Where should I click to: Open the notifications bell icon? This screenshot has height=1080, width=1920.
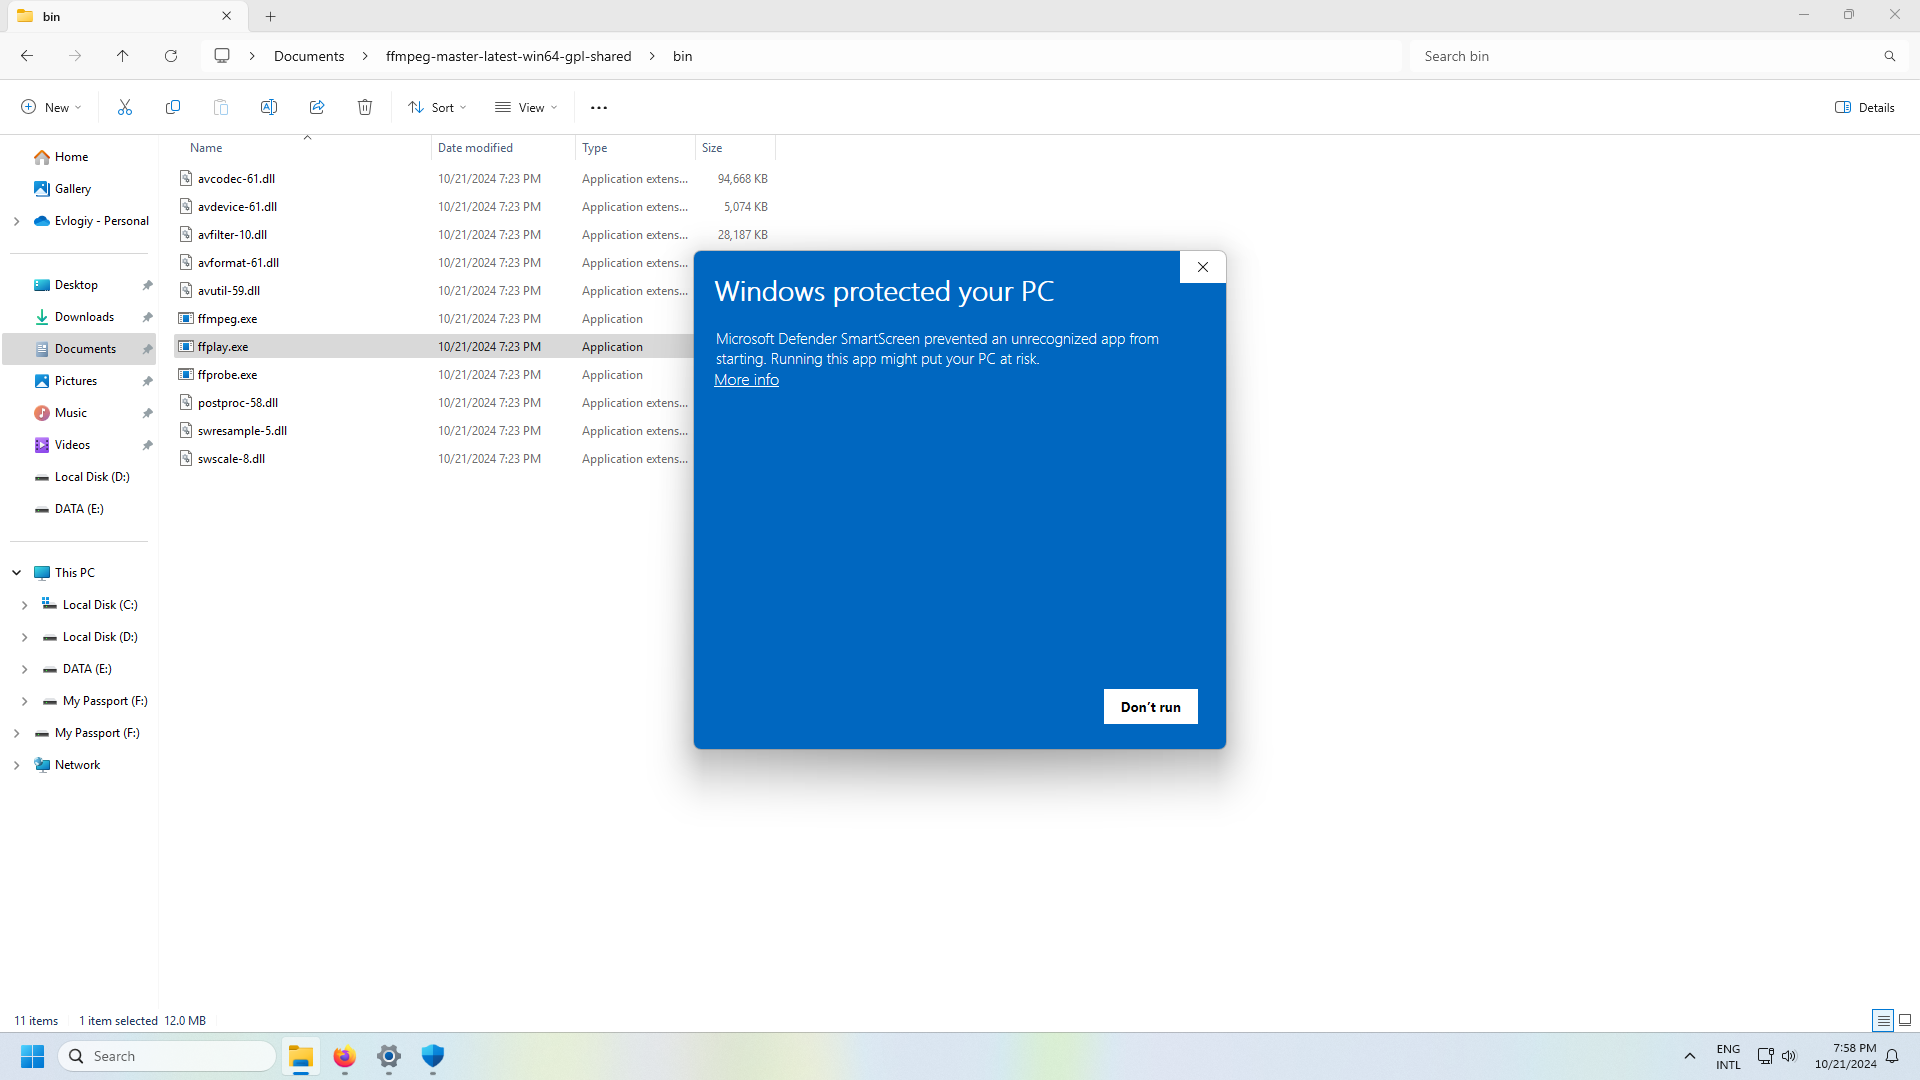[1892, 1056]
